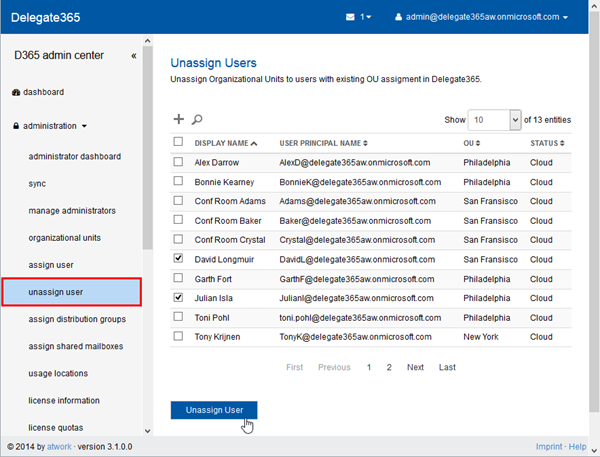Viewport: 600px width, 457px height.
Task: Click the plus add icon above table
Action: pyautogui.click(x=179, y=119)
